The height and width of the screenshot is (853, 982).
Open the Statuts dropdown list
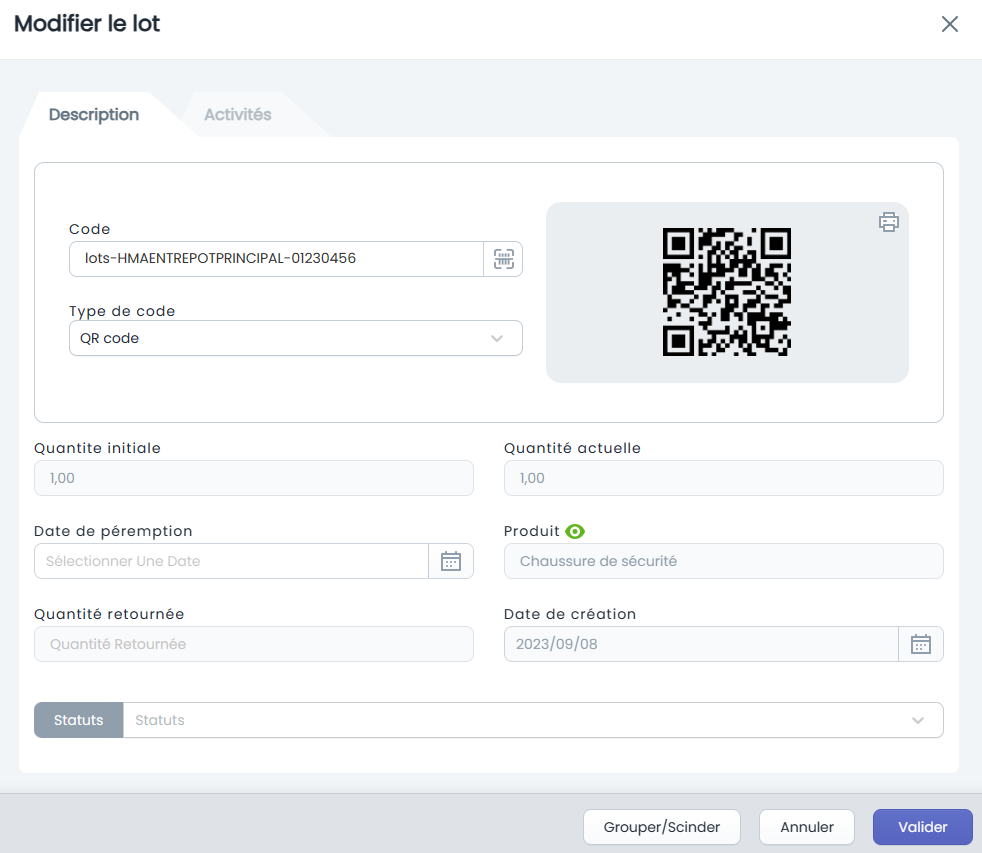tap(533, 720)
